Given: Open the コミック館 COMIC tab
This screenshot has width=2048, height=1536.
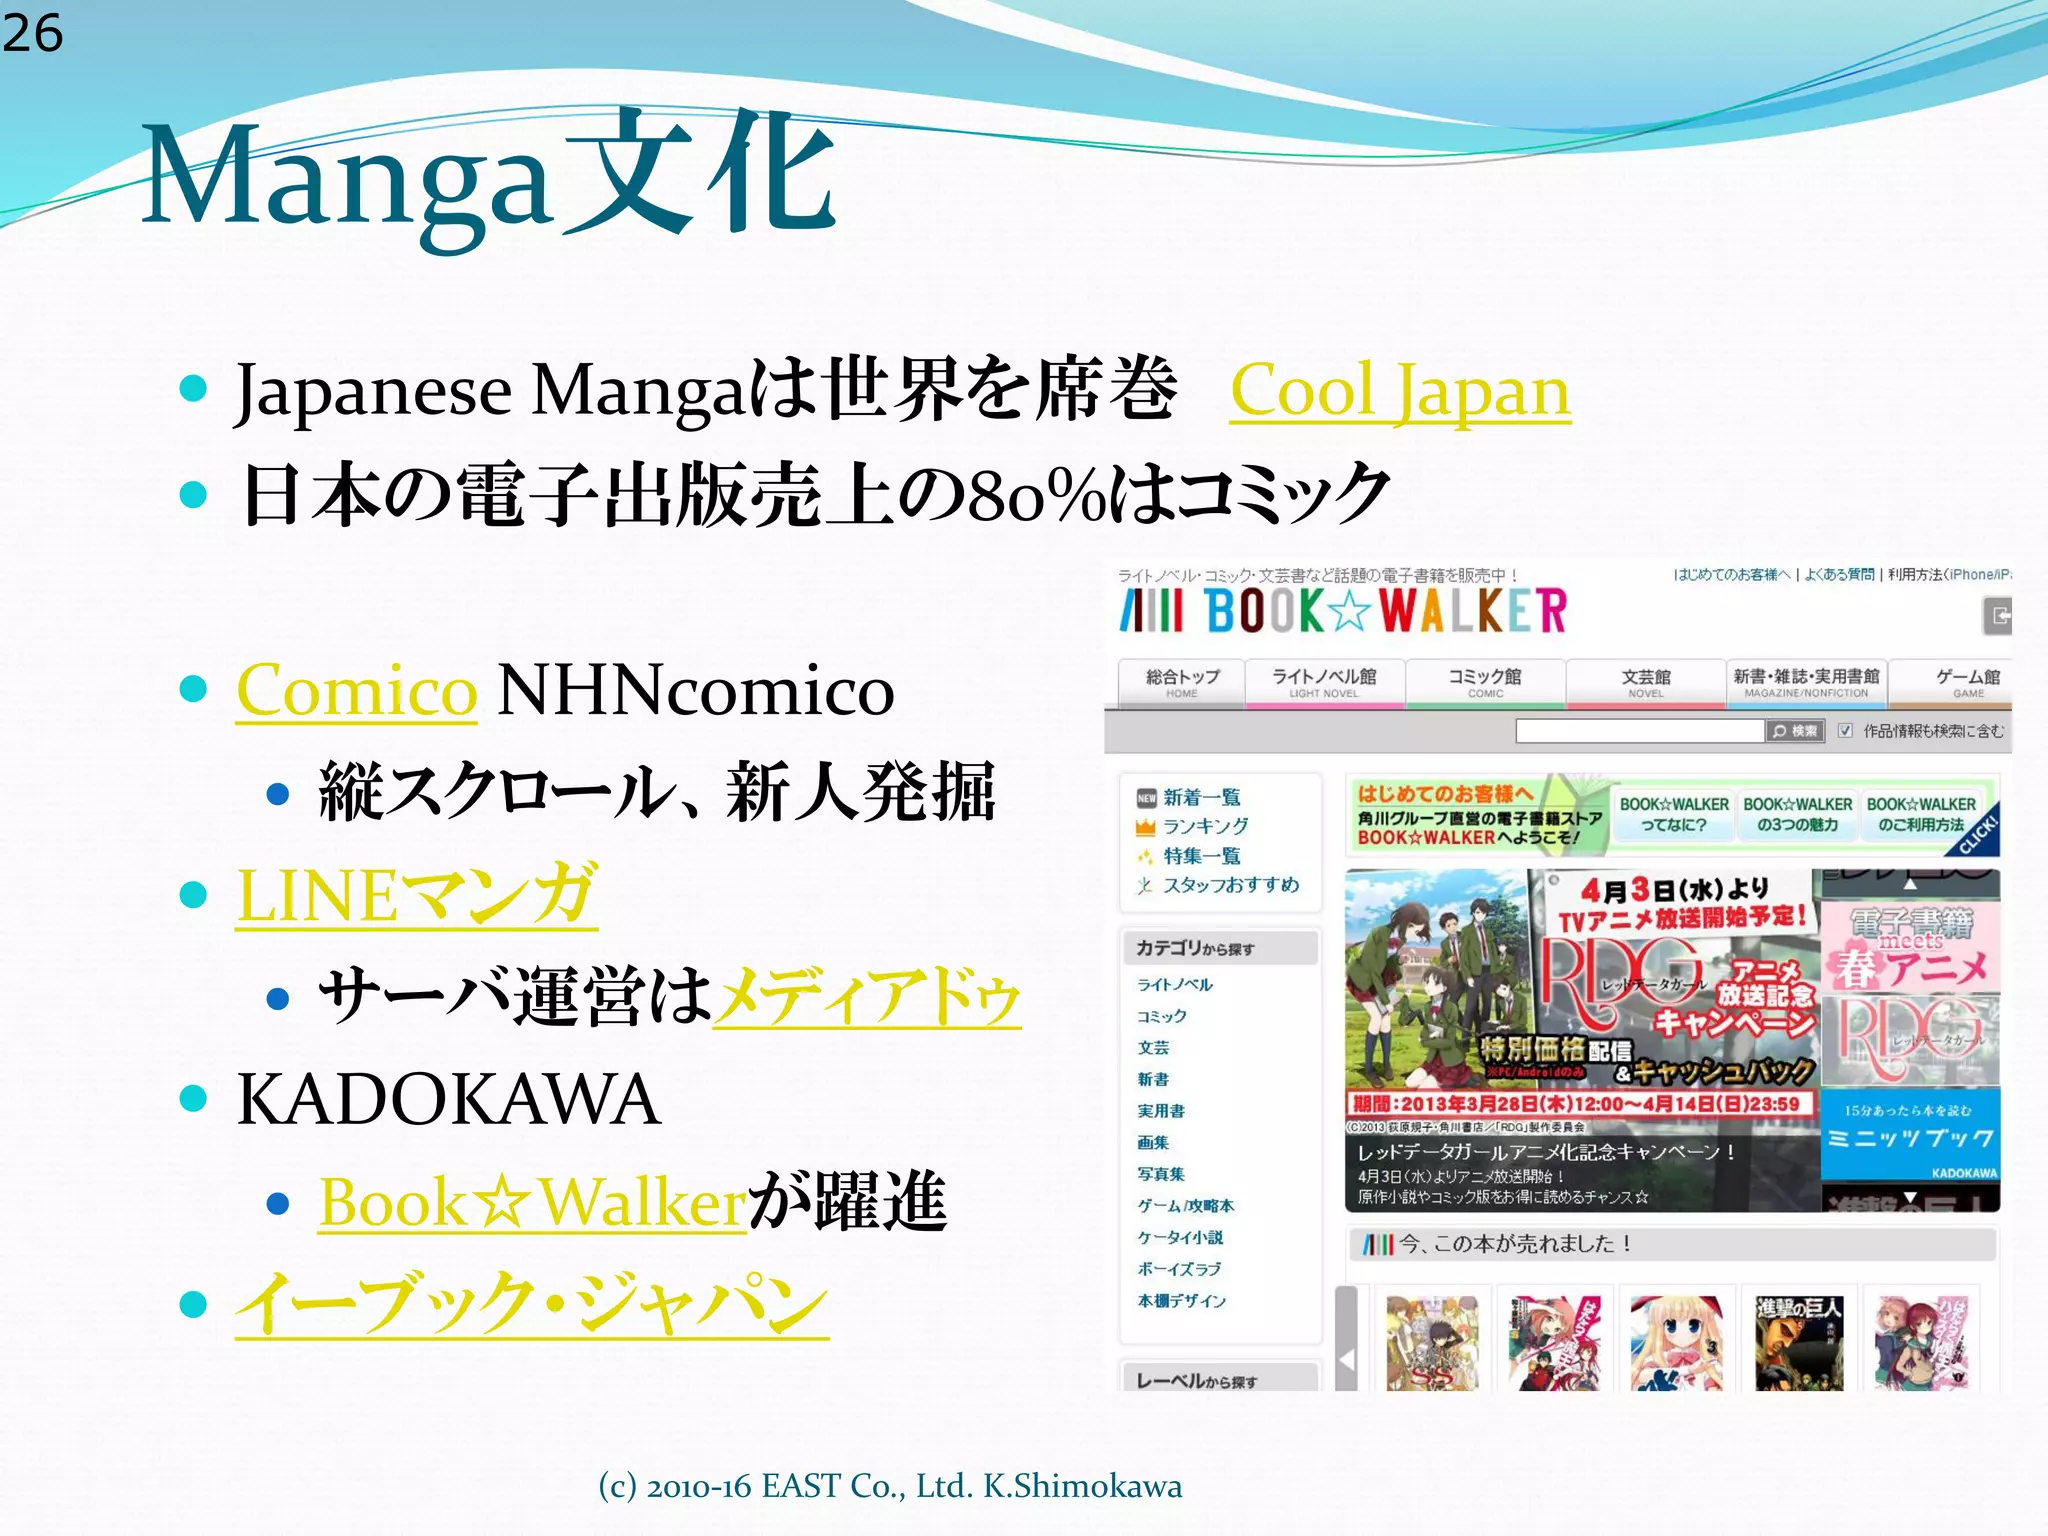Looking at the screenshot, I should click(x=1485, y=683).
